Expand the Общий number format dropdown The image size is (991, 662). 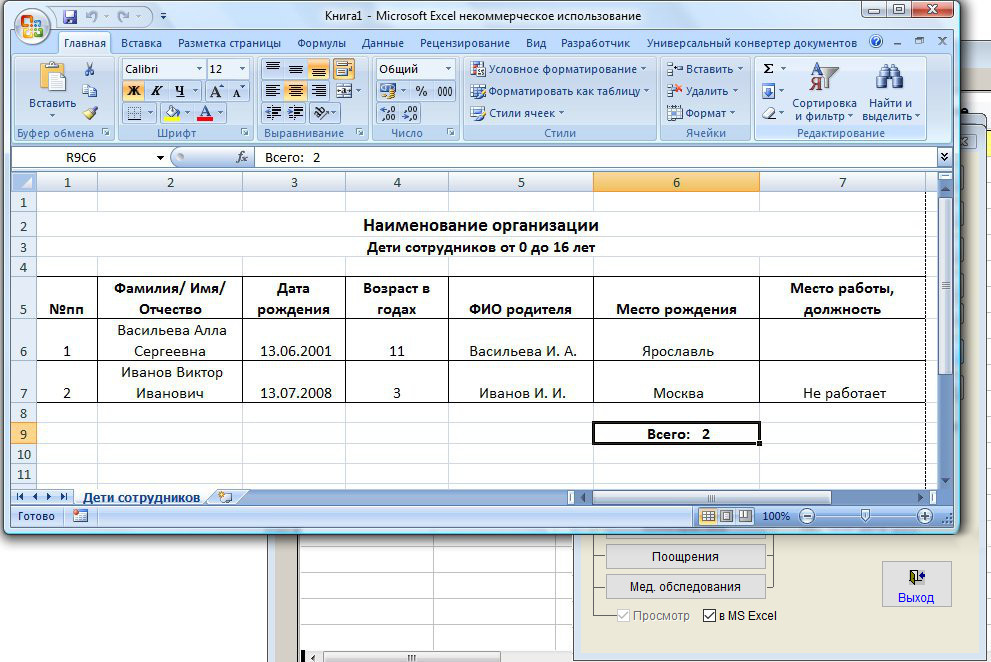pos(447,69)
